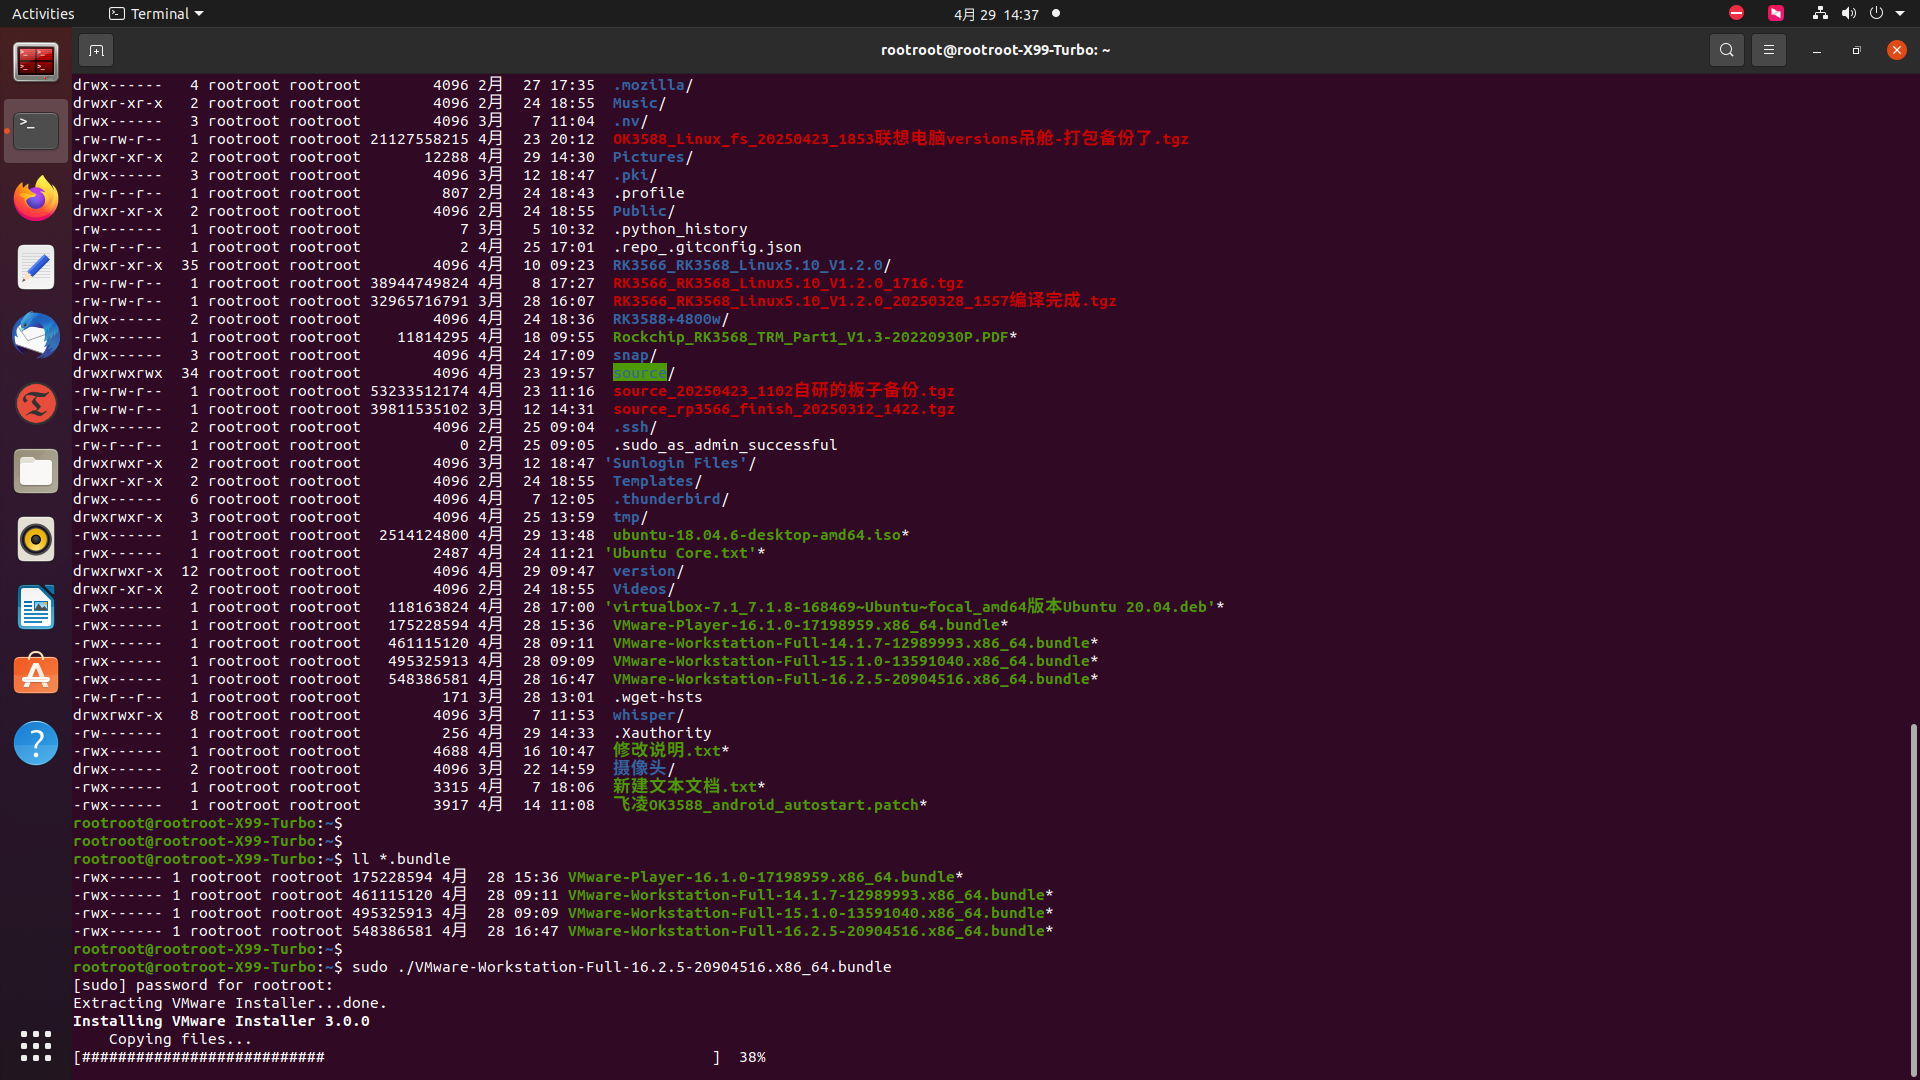Click the network status icon
Image resolution: width=1920 pixels, height=1080 pixels.
[1820, 14]
